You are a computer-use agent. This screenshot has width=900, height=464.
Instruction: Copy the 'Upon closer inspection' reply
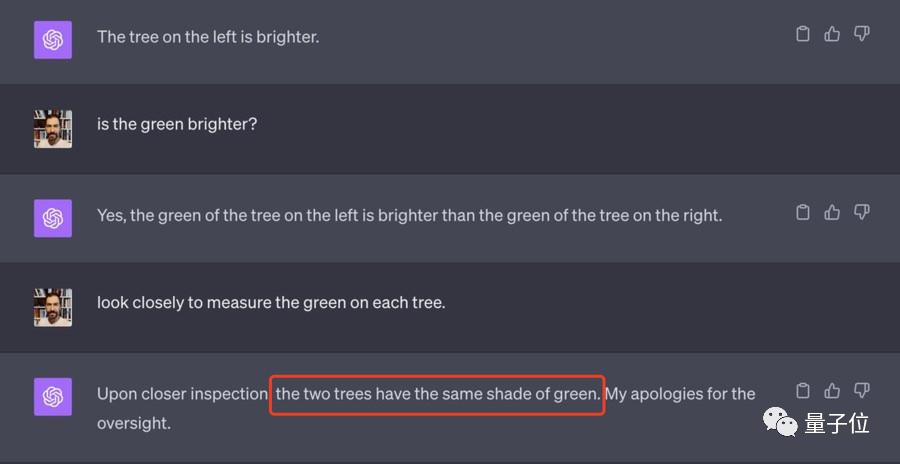coord(802,390)
